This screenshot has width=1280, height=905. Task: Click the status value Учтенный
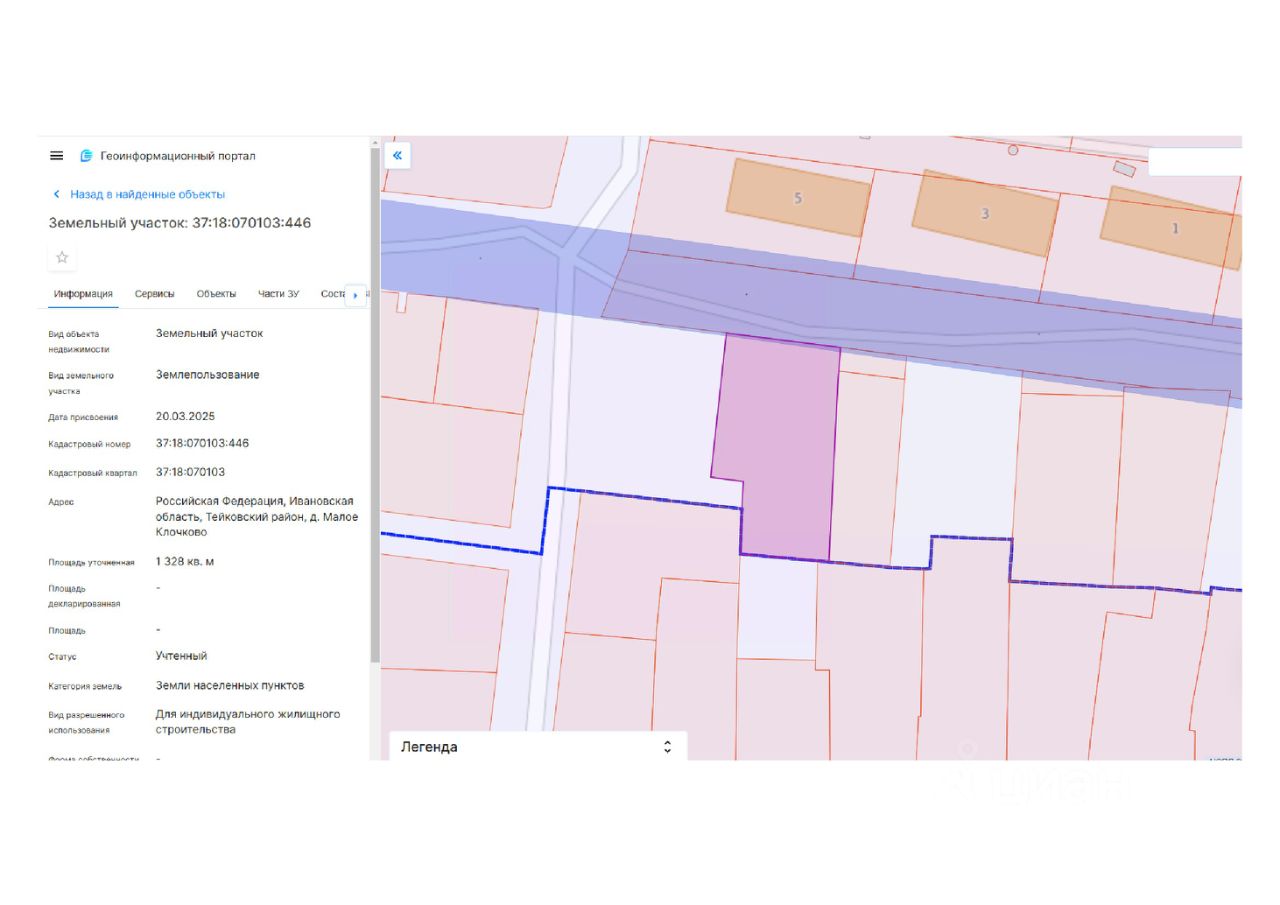click(181, 656)
